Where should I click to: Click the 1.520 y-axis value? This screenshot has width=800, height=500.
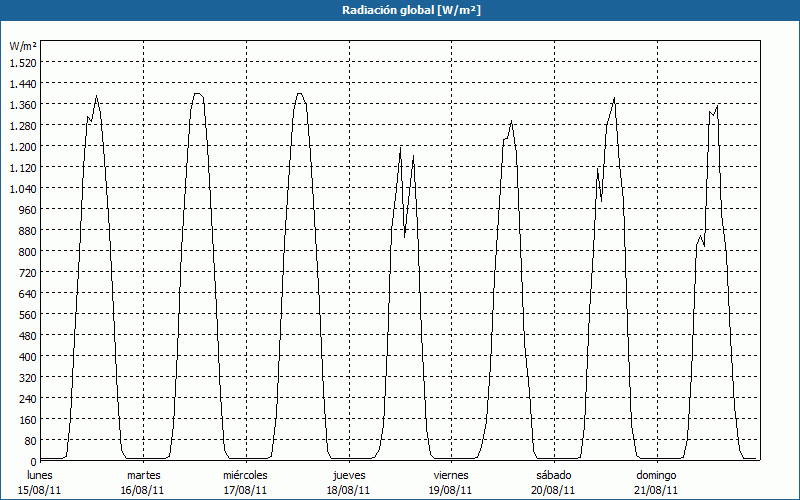pyautogui.click(x=21, y=62)
